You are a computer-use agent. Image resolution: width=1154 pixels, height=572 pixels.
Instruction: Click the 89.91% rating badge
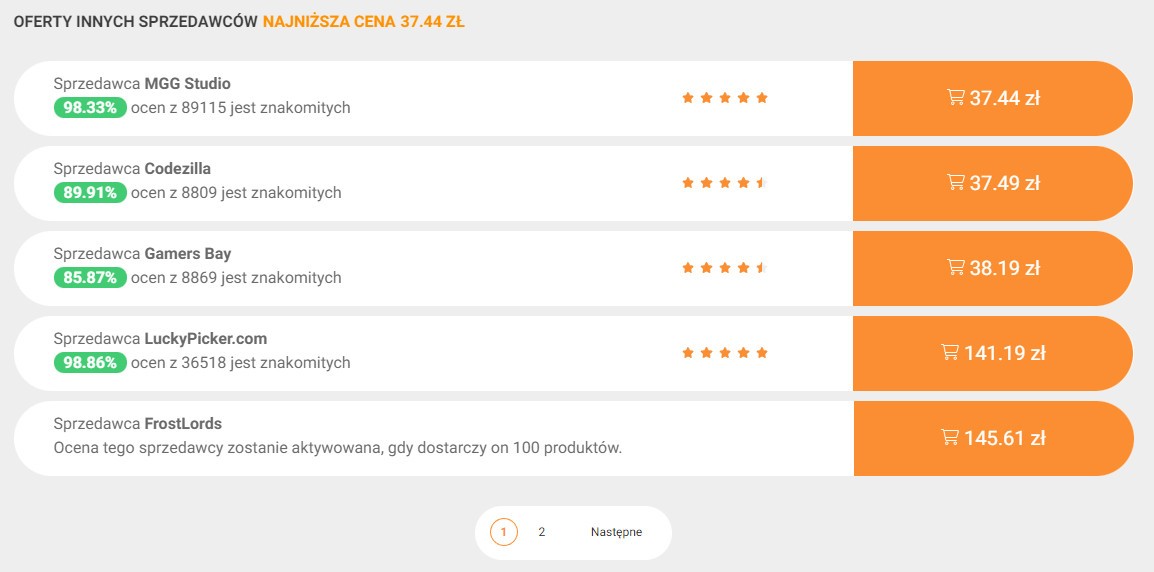click(x=90, y=194)
